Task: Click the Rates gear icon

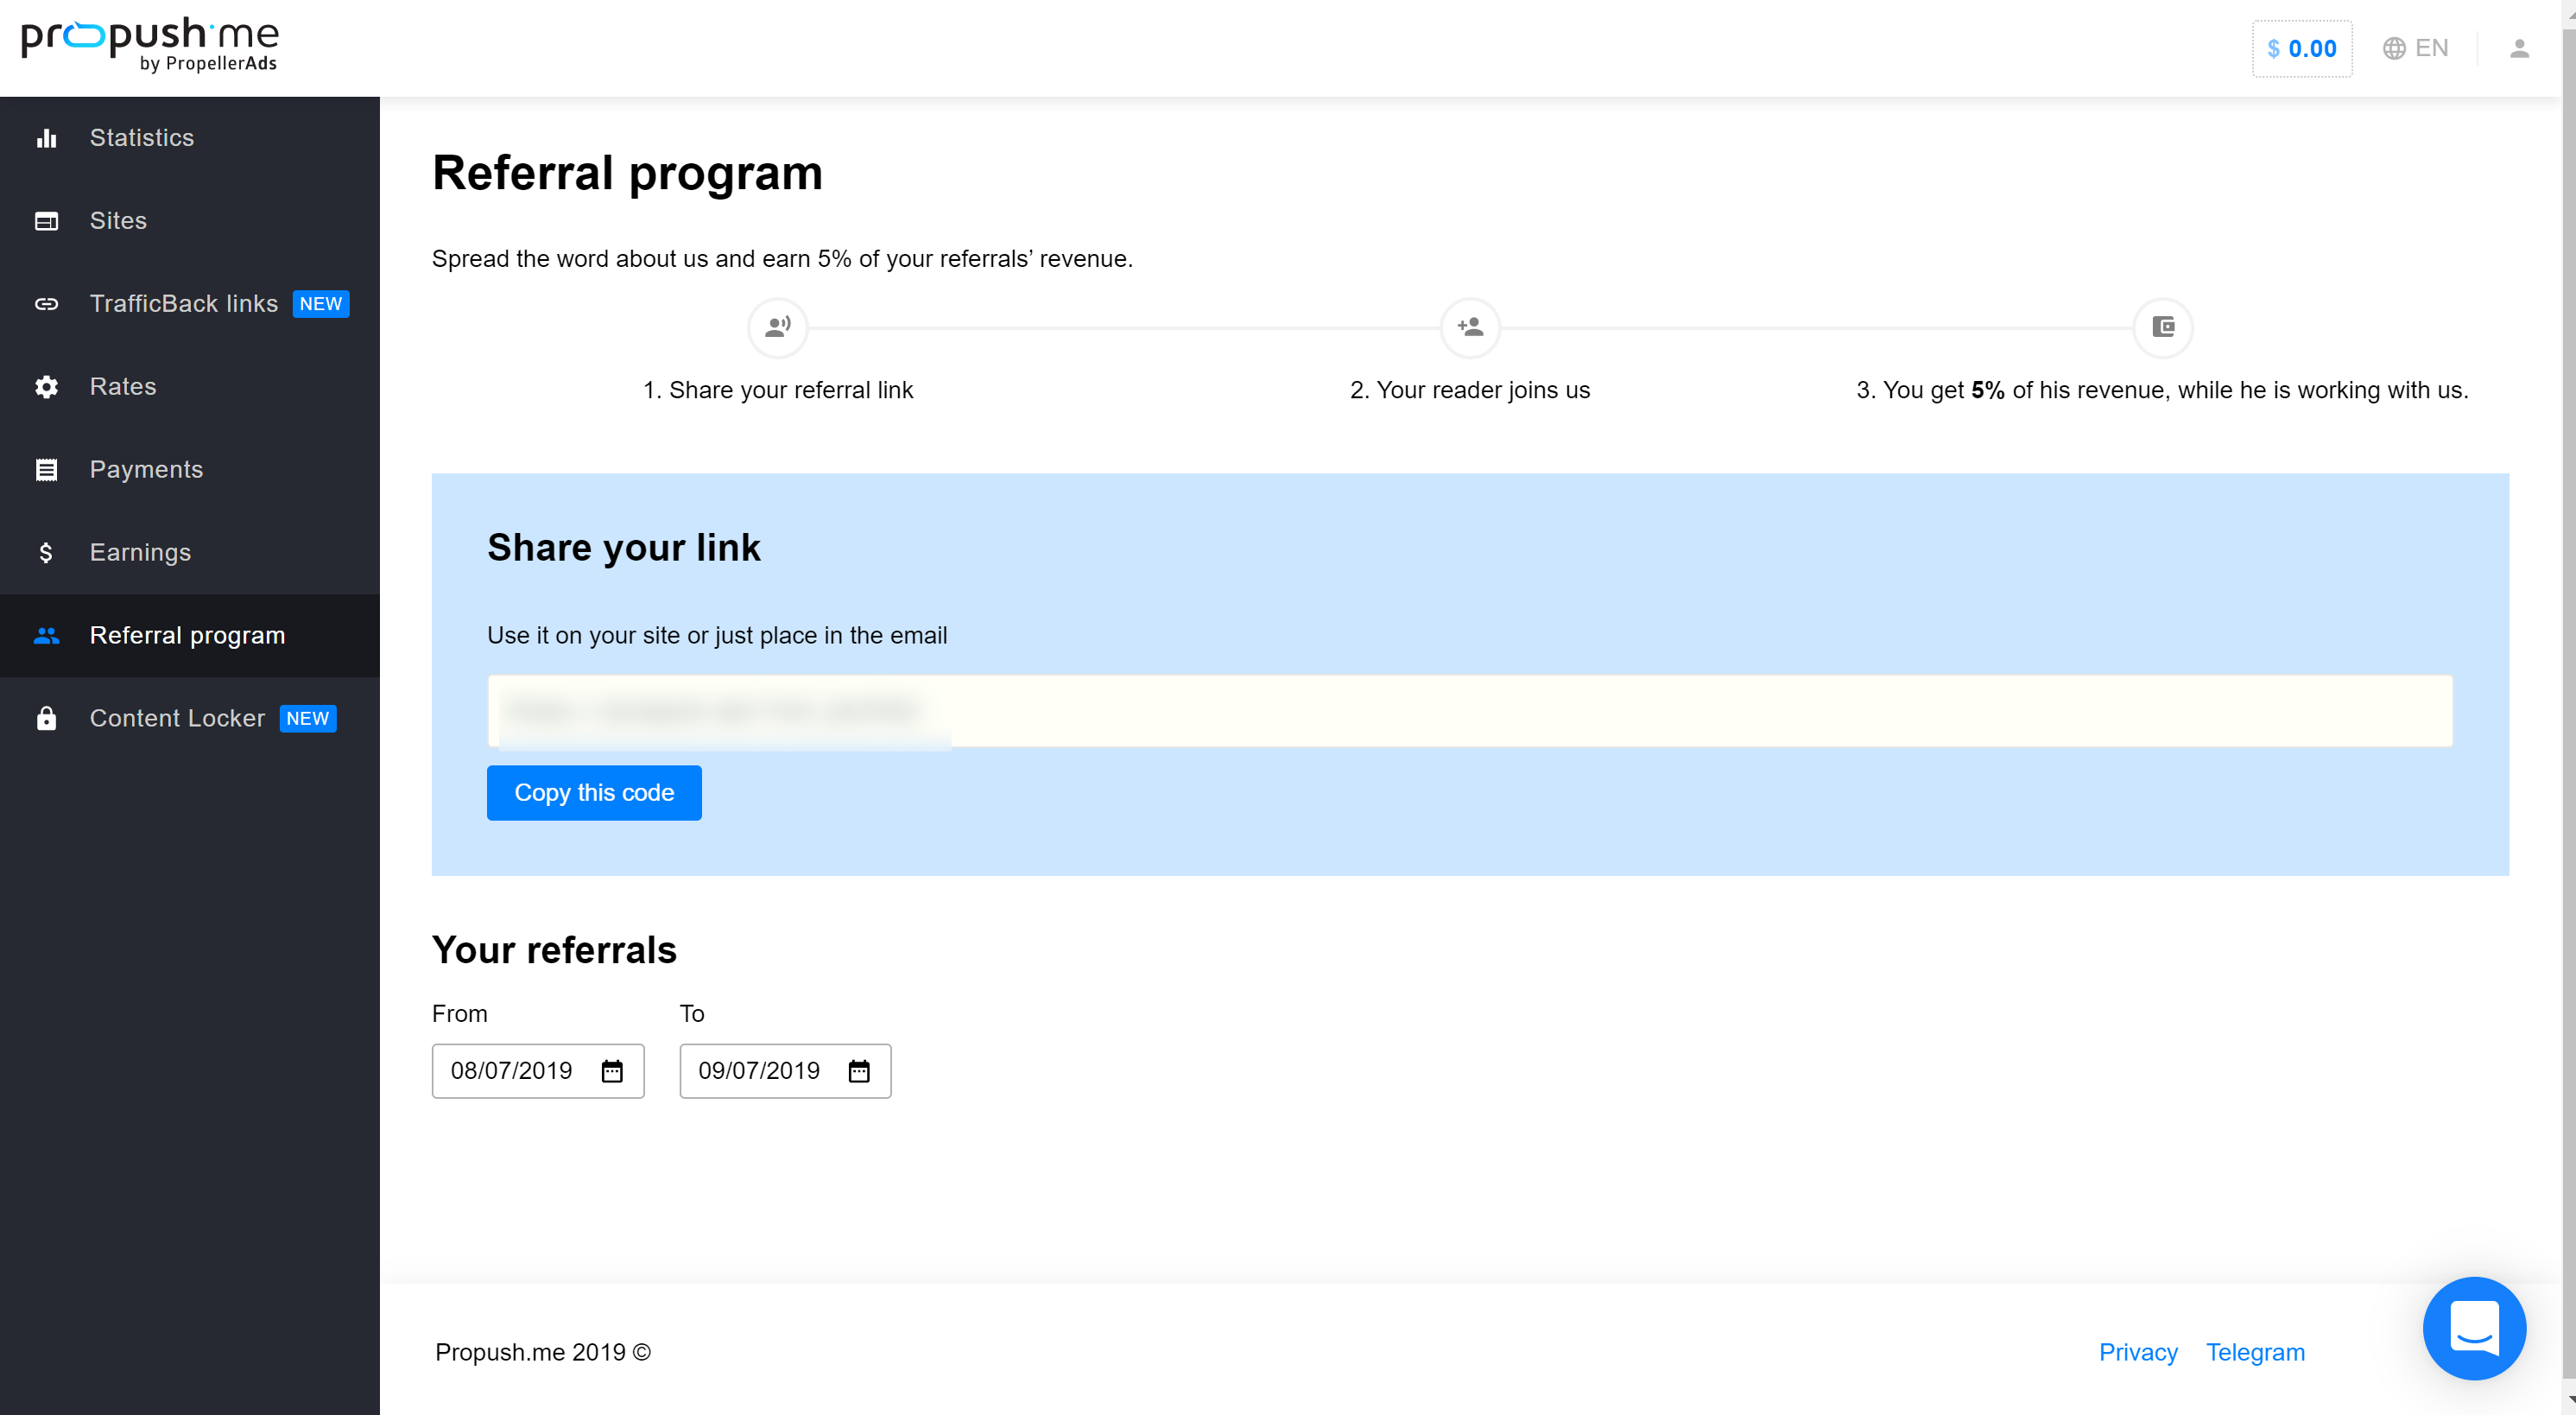Action: 46,387
